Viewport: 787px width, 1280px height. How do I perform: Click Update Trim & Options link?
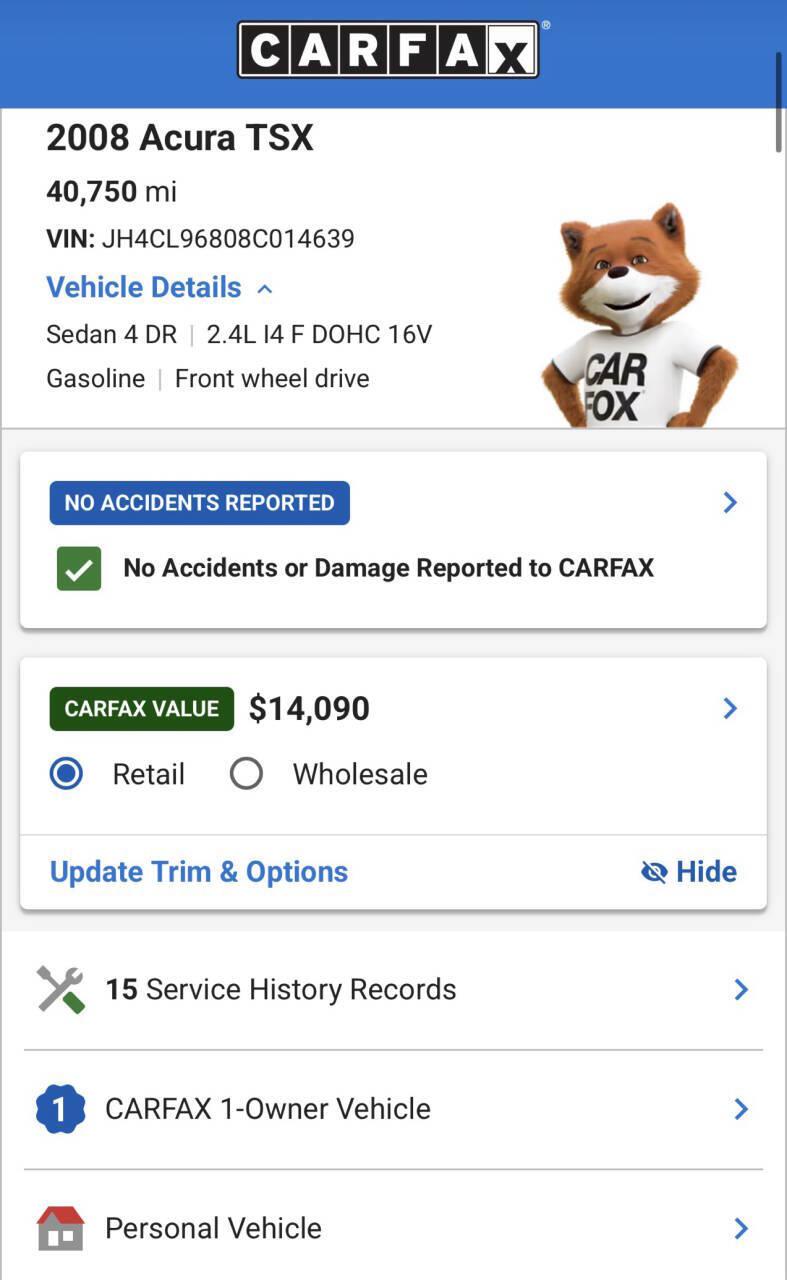[x=199, y=872]
